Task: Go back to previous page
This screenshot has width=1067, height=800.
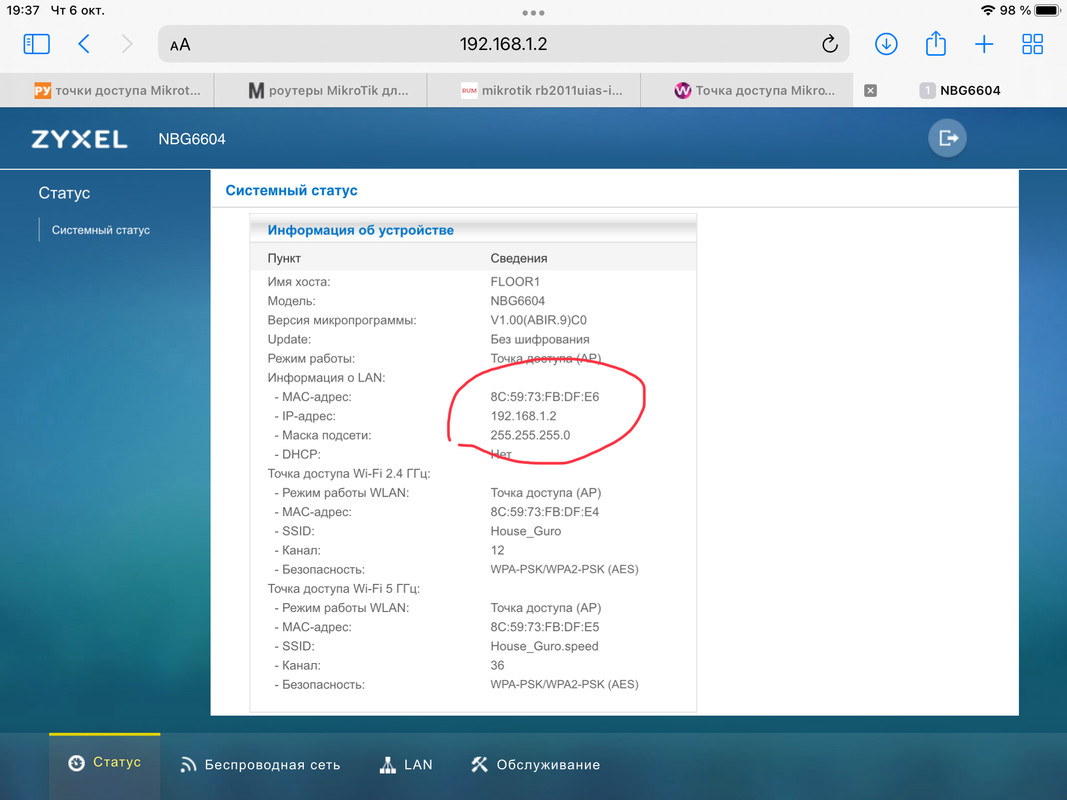Action: tap(84, 44)
